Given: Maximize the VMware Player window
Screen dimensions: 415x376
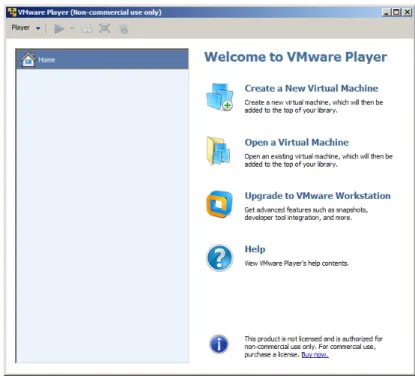Looking at the screenshot, I should [396, 12].
